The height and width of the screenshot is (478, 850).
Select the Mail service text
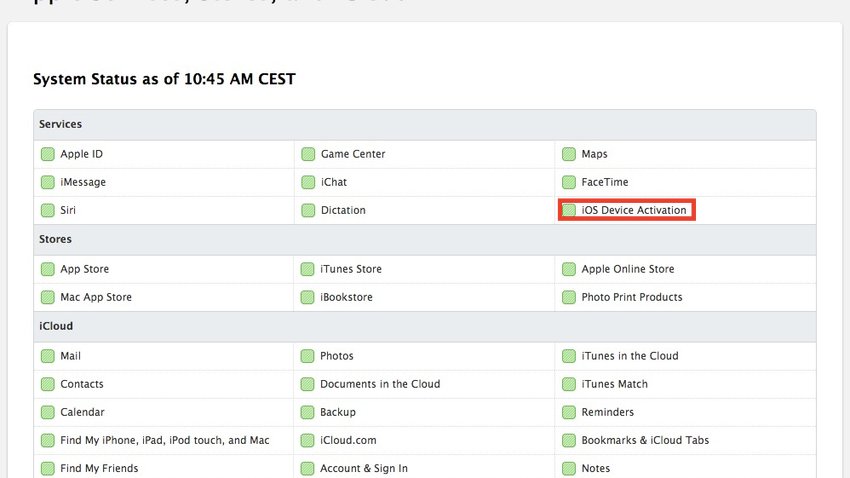(x=70, y=356)
